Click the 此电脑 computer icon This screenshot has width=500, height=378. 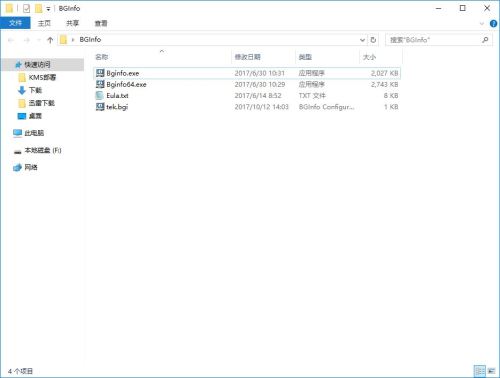(17, 133)
